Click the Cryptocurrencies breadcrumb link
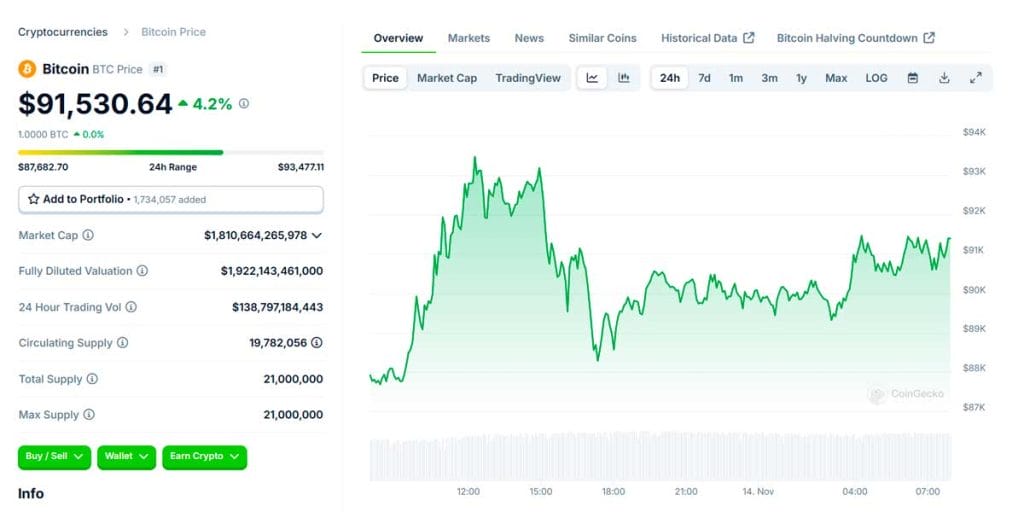The width and height of the screenshot is (1024, 512). click(62, 32)
